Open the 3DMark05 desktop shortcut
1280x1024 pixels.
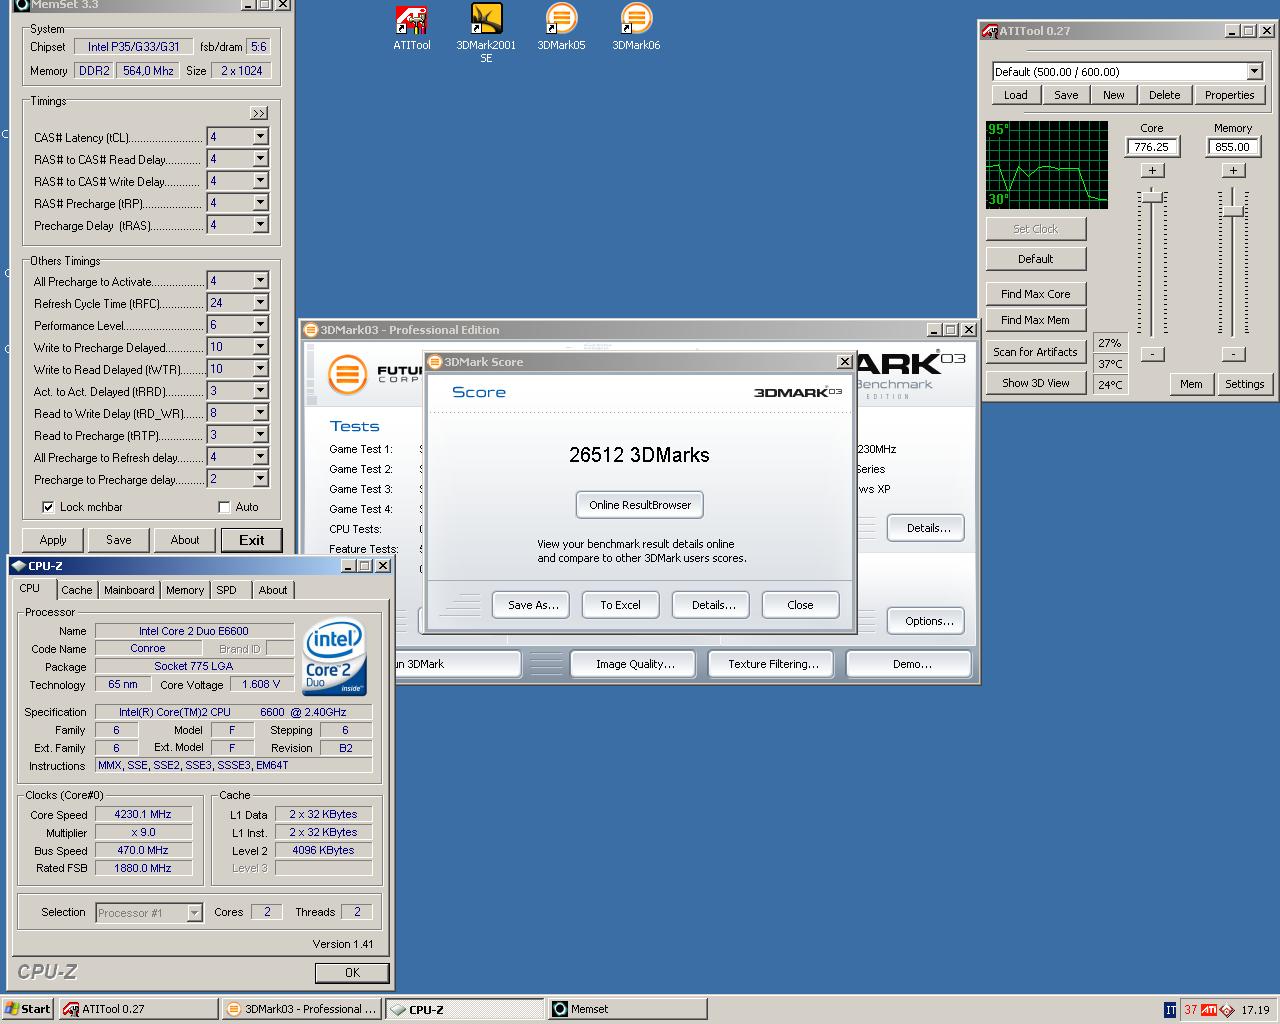561,27
